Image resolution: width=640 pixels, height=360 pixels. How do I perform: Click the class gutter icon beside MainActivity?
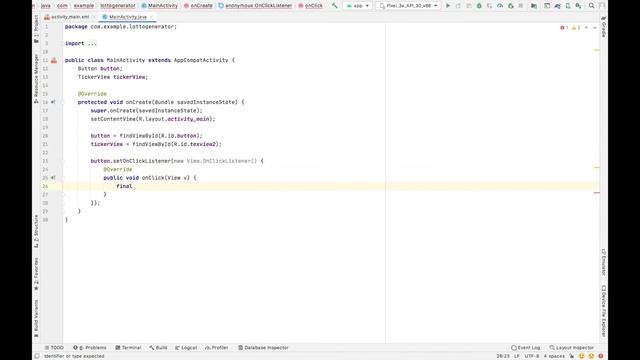pos(54,60)
